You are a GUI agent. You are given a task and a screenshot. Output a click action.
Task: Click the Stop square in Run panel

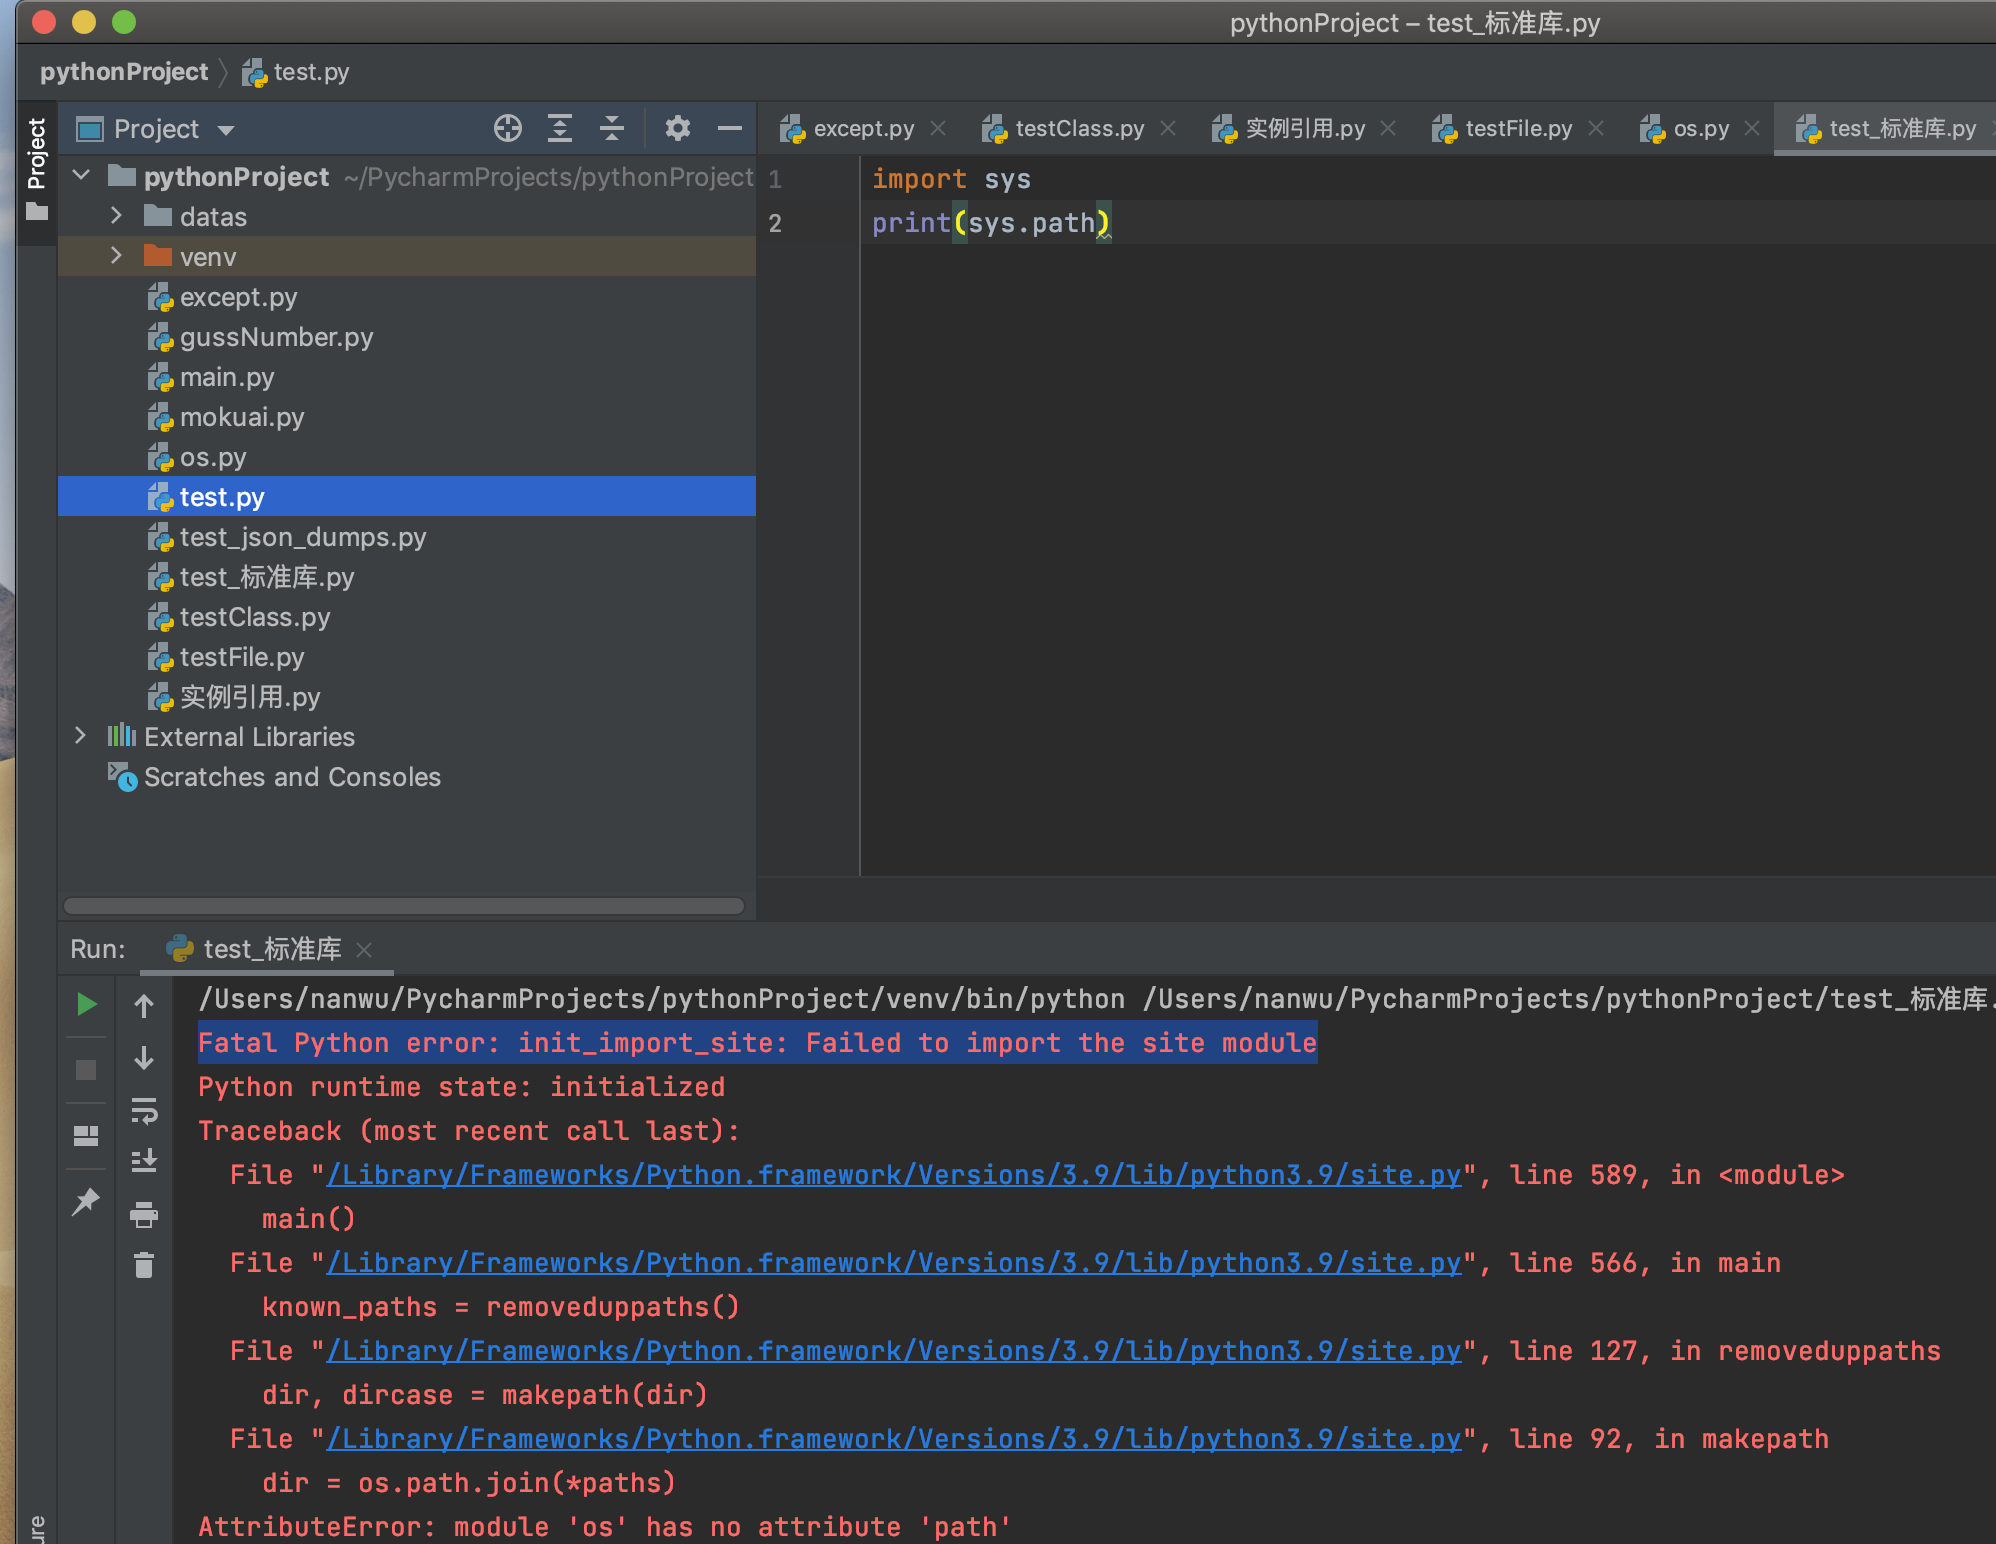(87, 1070)
